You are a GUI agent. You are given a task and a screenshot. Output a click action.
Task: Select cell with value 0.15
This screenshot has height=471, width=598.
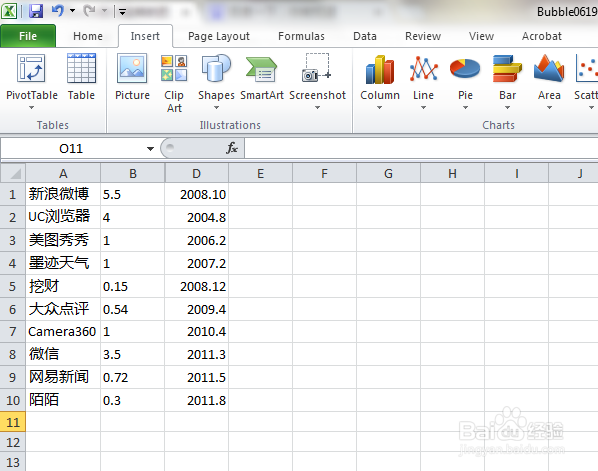133,286
